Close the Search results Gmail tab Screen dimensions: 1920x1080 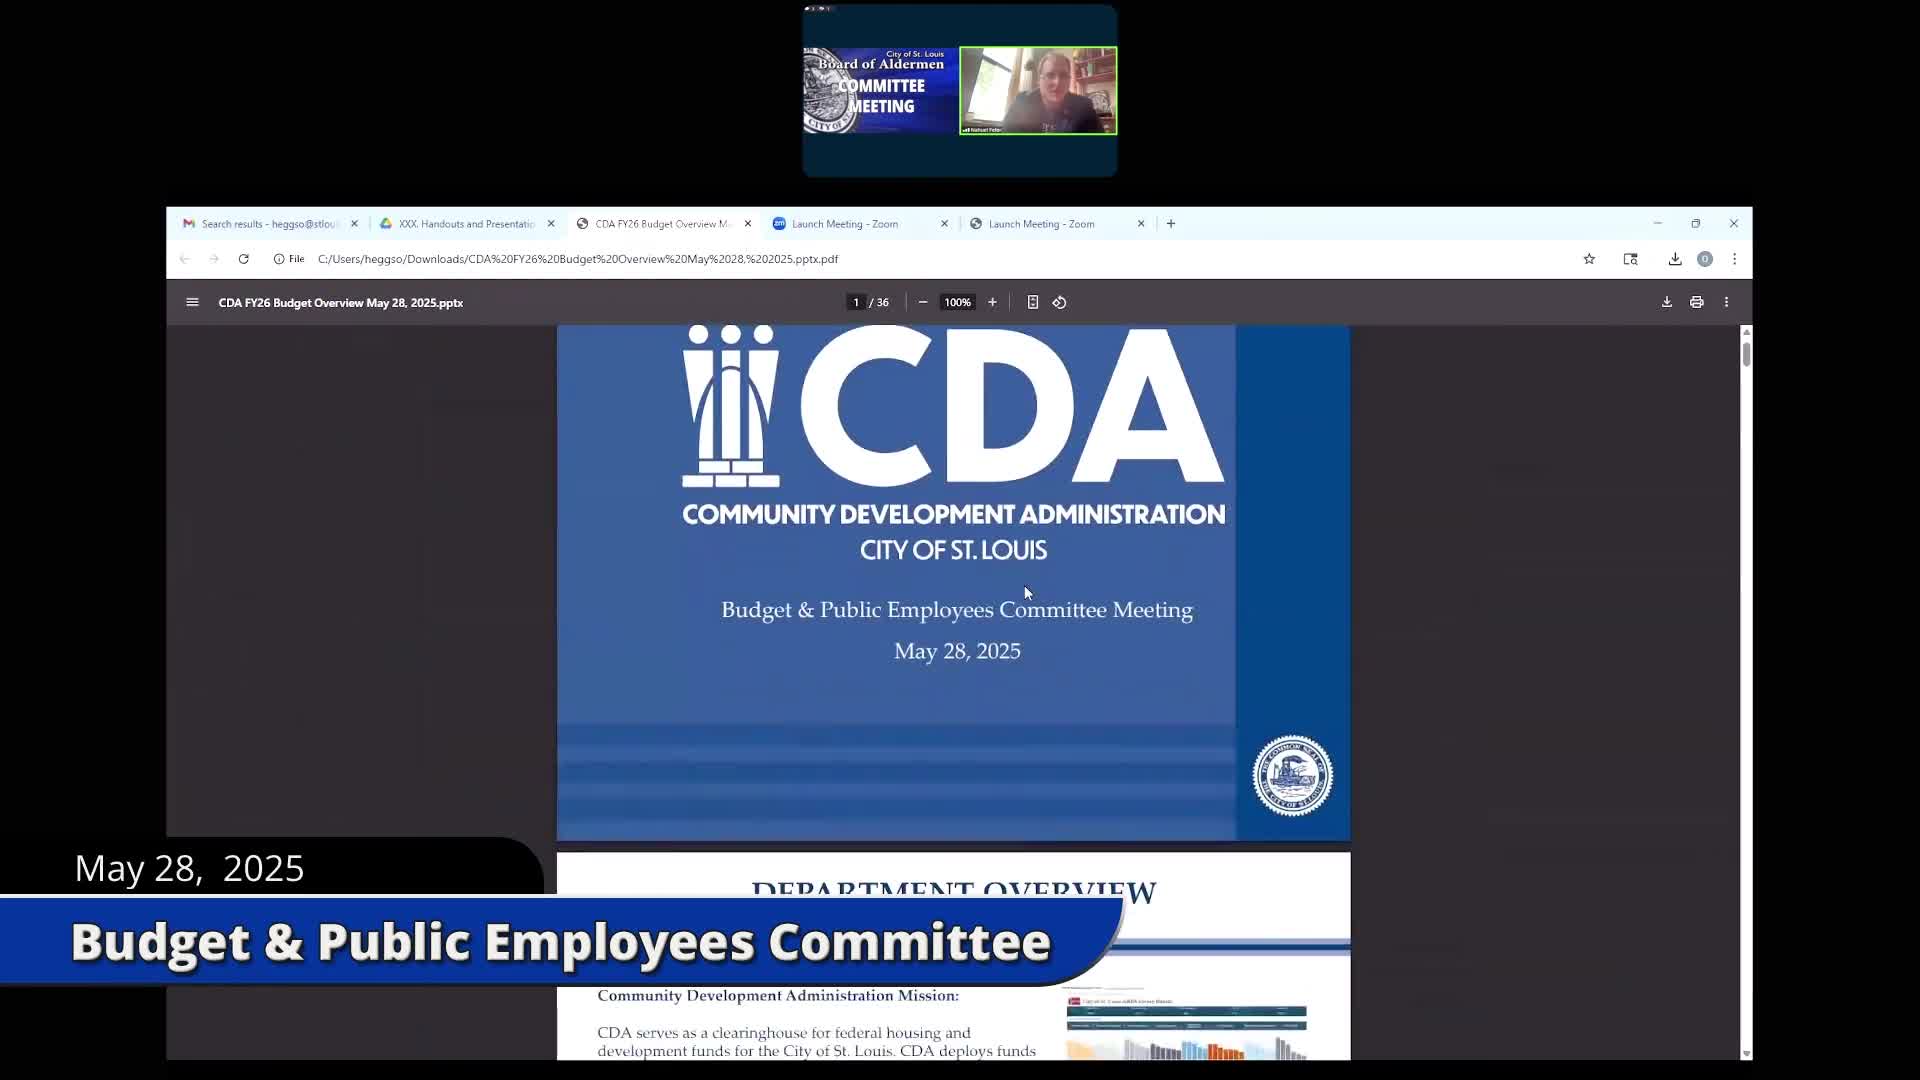pyautogui.click(x=354, y=224)
